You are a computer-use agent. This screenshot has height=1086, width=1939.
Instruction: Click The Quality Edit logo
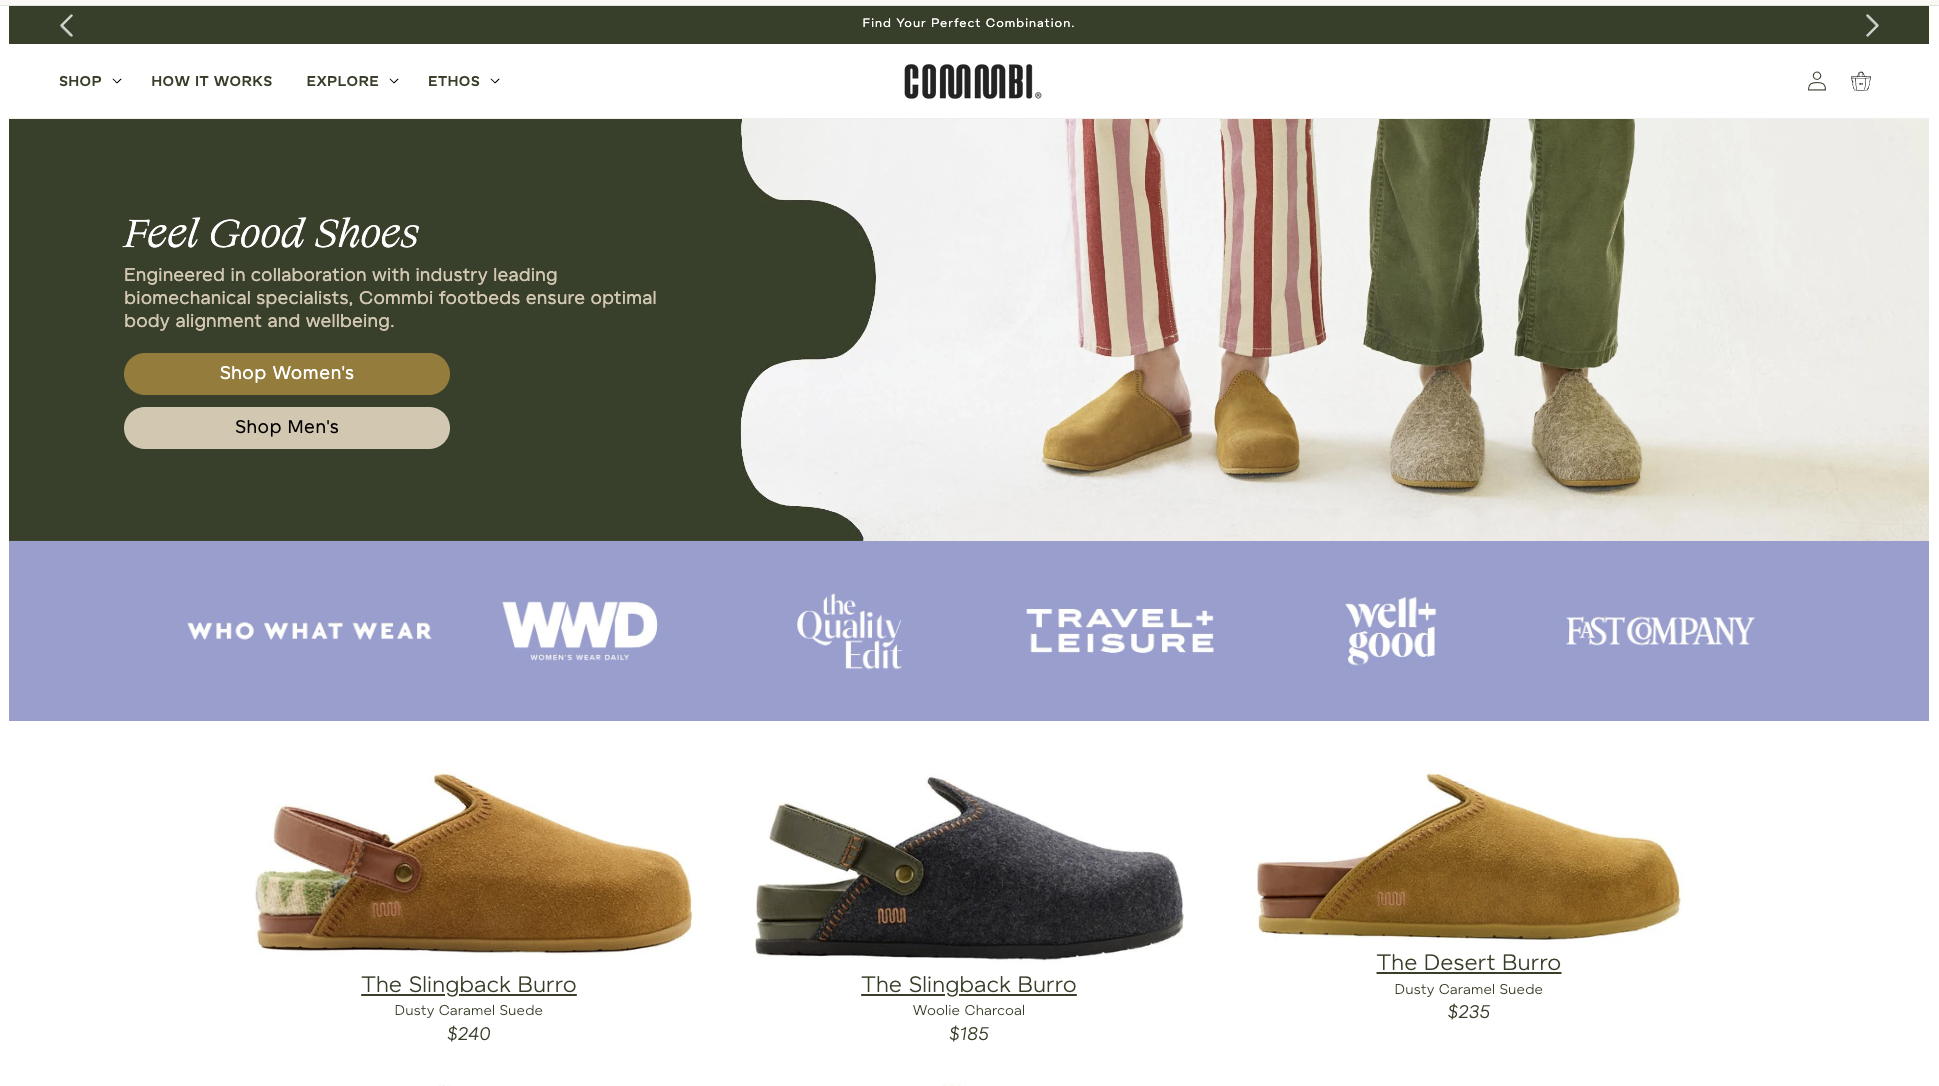tap(849, 632)
